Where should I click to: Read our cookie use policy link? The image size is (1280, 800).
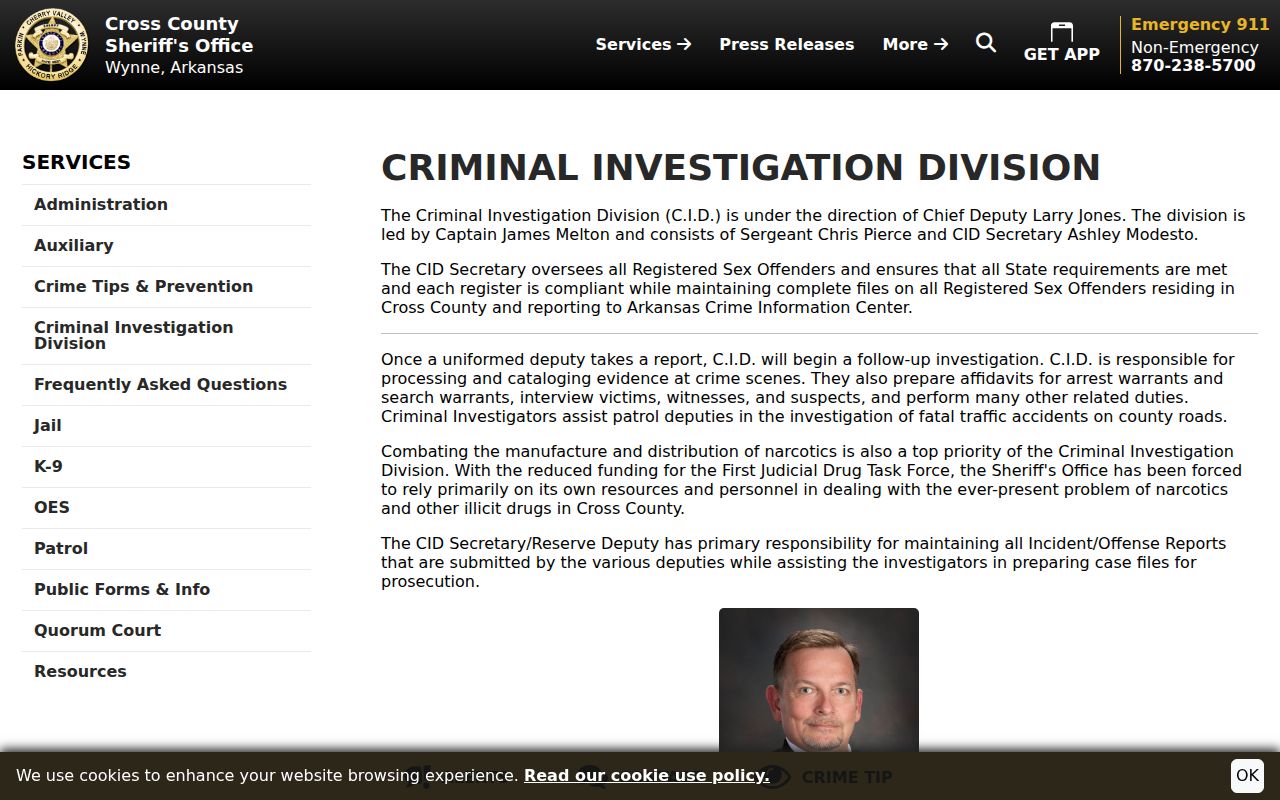646,775
